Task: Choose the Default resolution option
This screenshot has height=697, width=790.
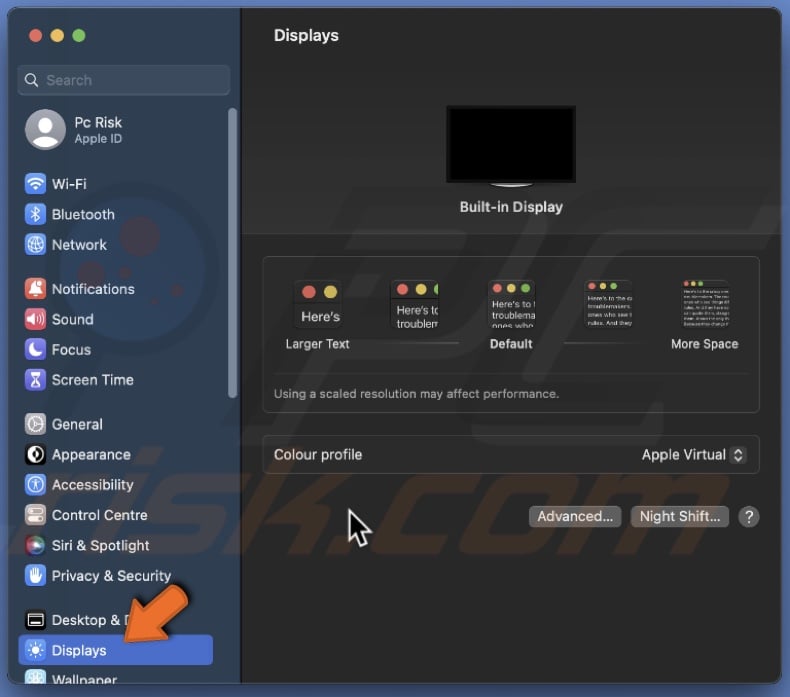Action: (x=511, y=315)
